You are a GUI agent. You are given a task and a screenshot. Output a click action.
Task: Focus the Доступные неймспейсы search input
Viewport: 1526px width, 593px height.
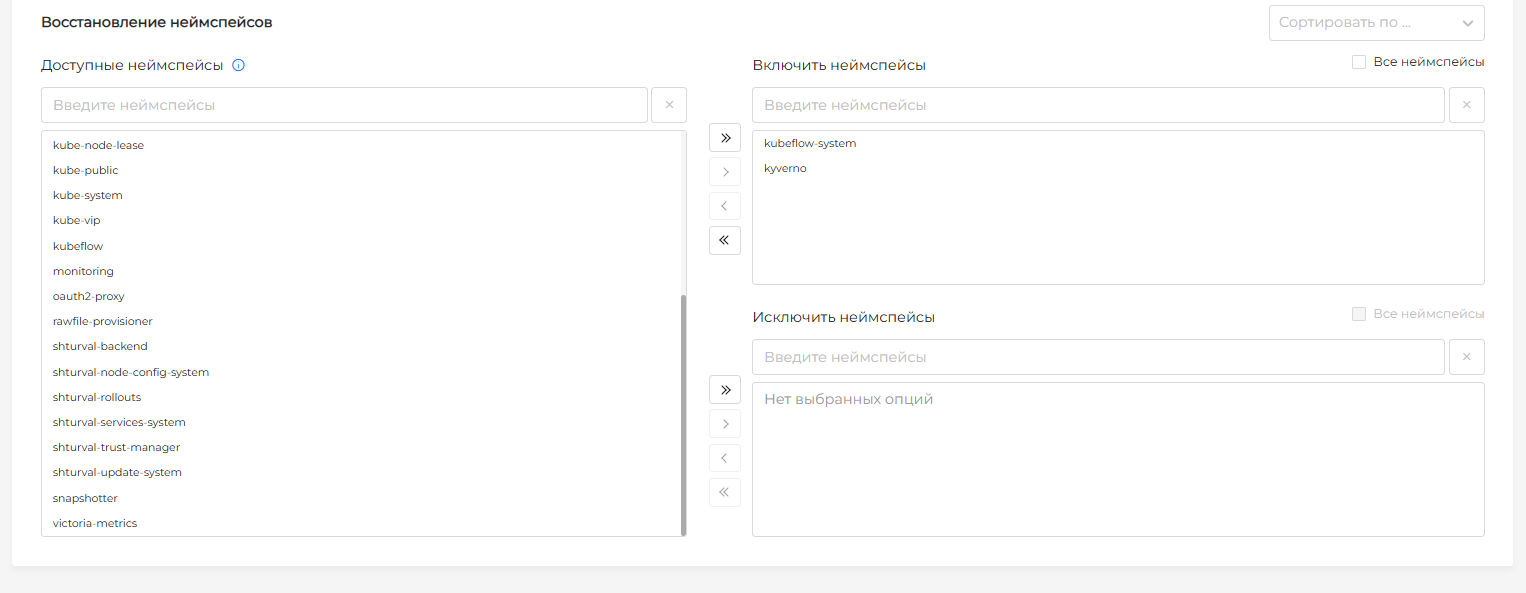(344, 105)
